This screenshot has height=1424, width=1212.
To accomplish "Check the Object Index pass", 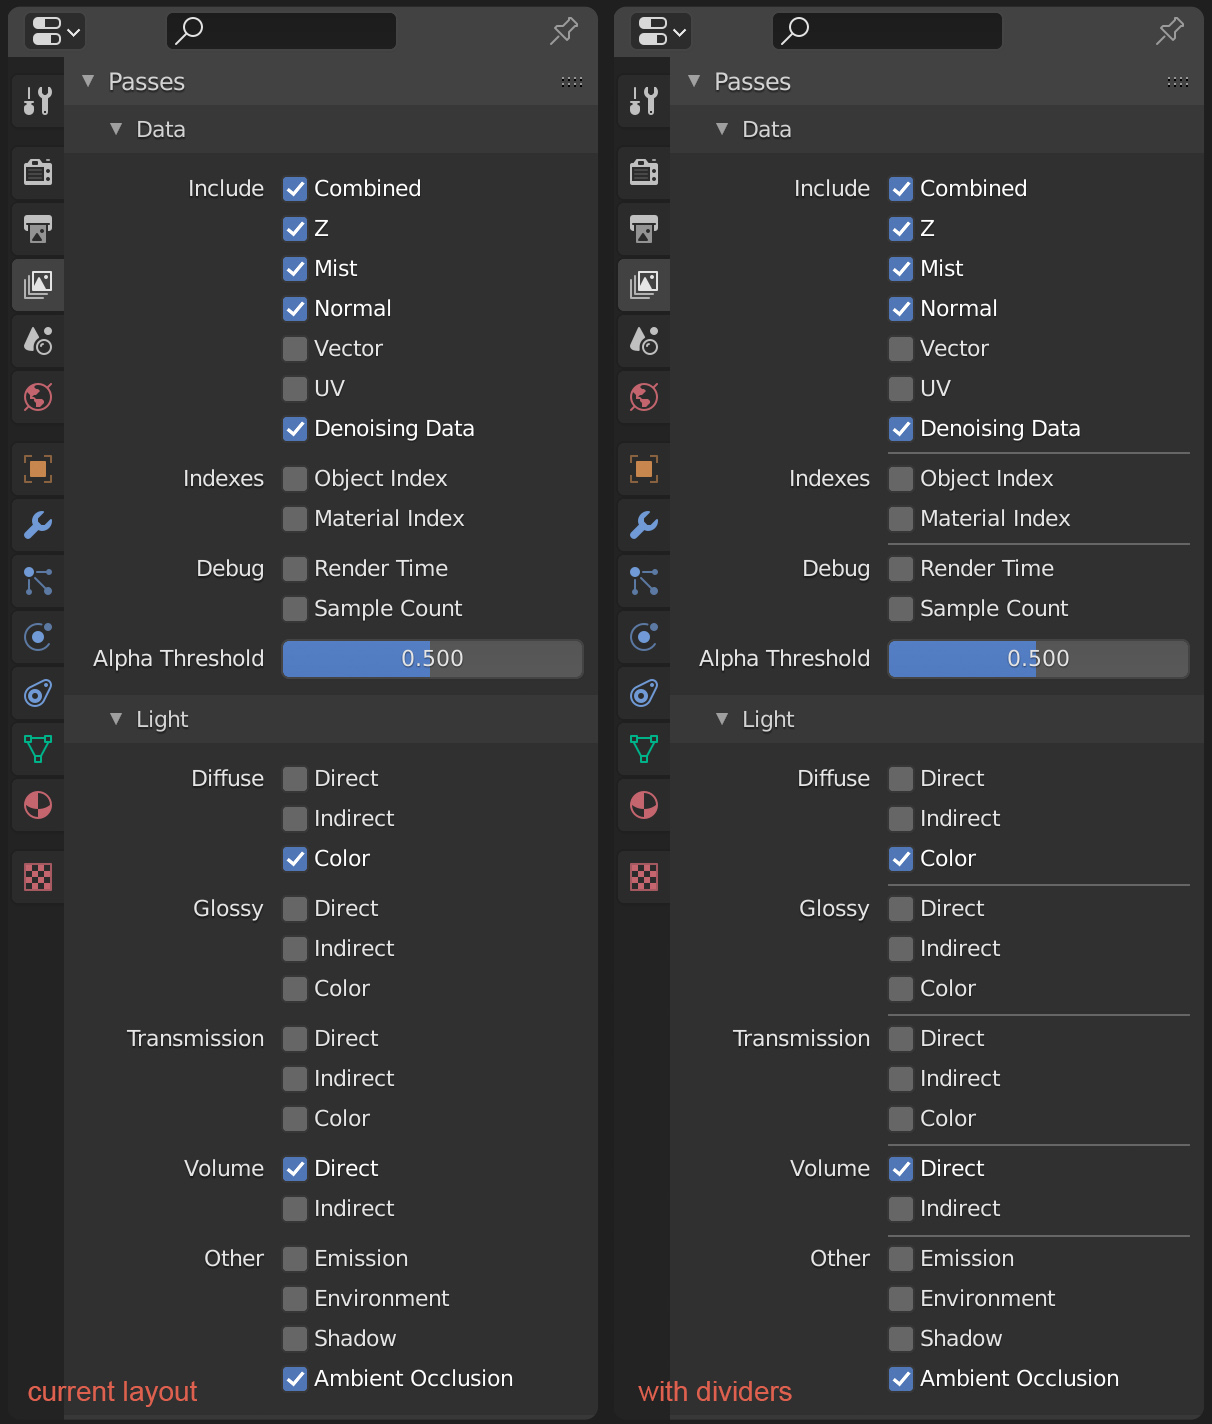I will coord(295,478).
